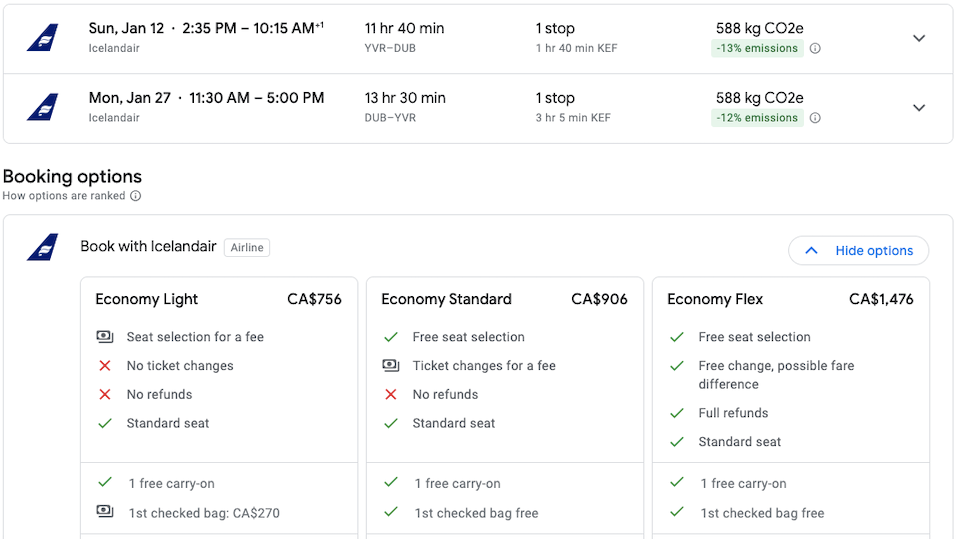The height and width of the screenshot is (539, 960).
Task: Collapse fares with the Hide options button
Action: 858,251
